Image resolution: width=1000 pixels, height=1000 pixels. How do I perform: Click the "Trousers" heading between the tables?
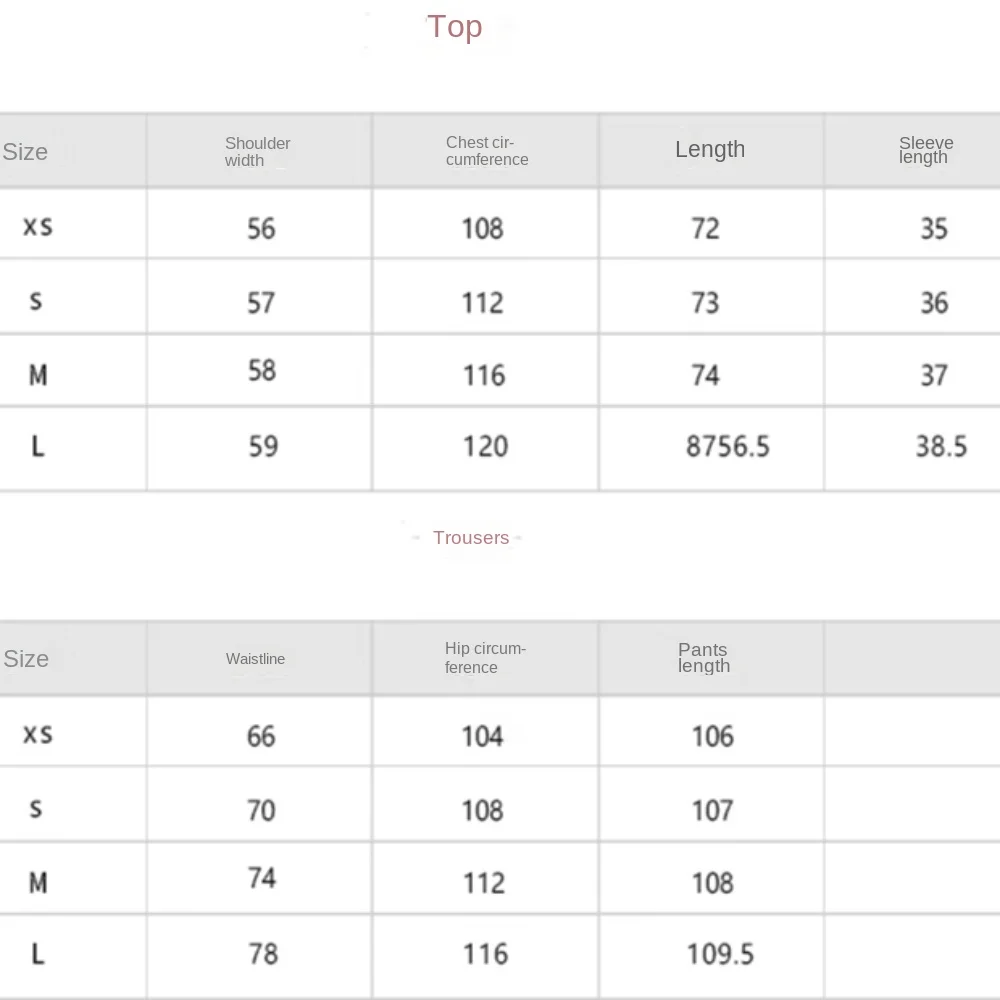click(471, 538)
